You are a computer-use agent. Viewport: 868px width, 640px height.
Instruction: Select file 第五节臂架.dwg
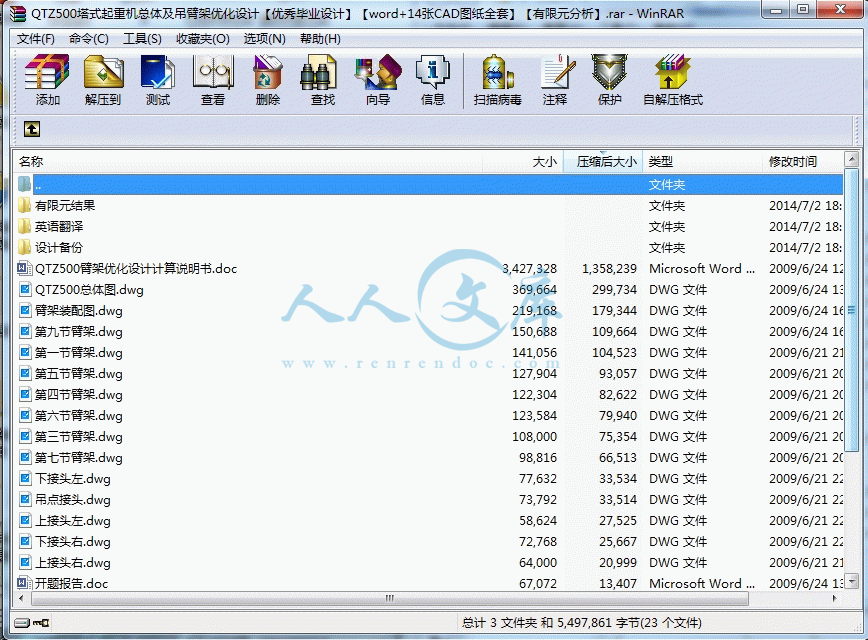click(79, 374)
